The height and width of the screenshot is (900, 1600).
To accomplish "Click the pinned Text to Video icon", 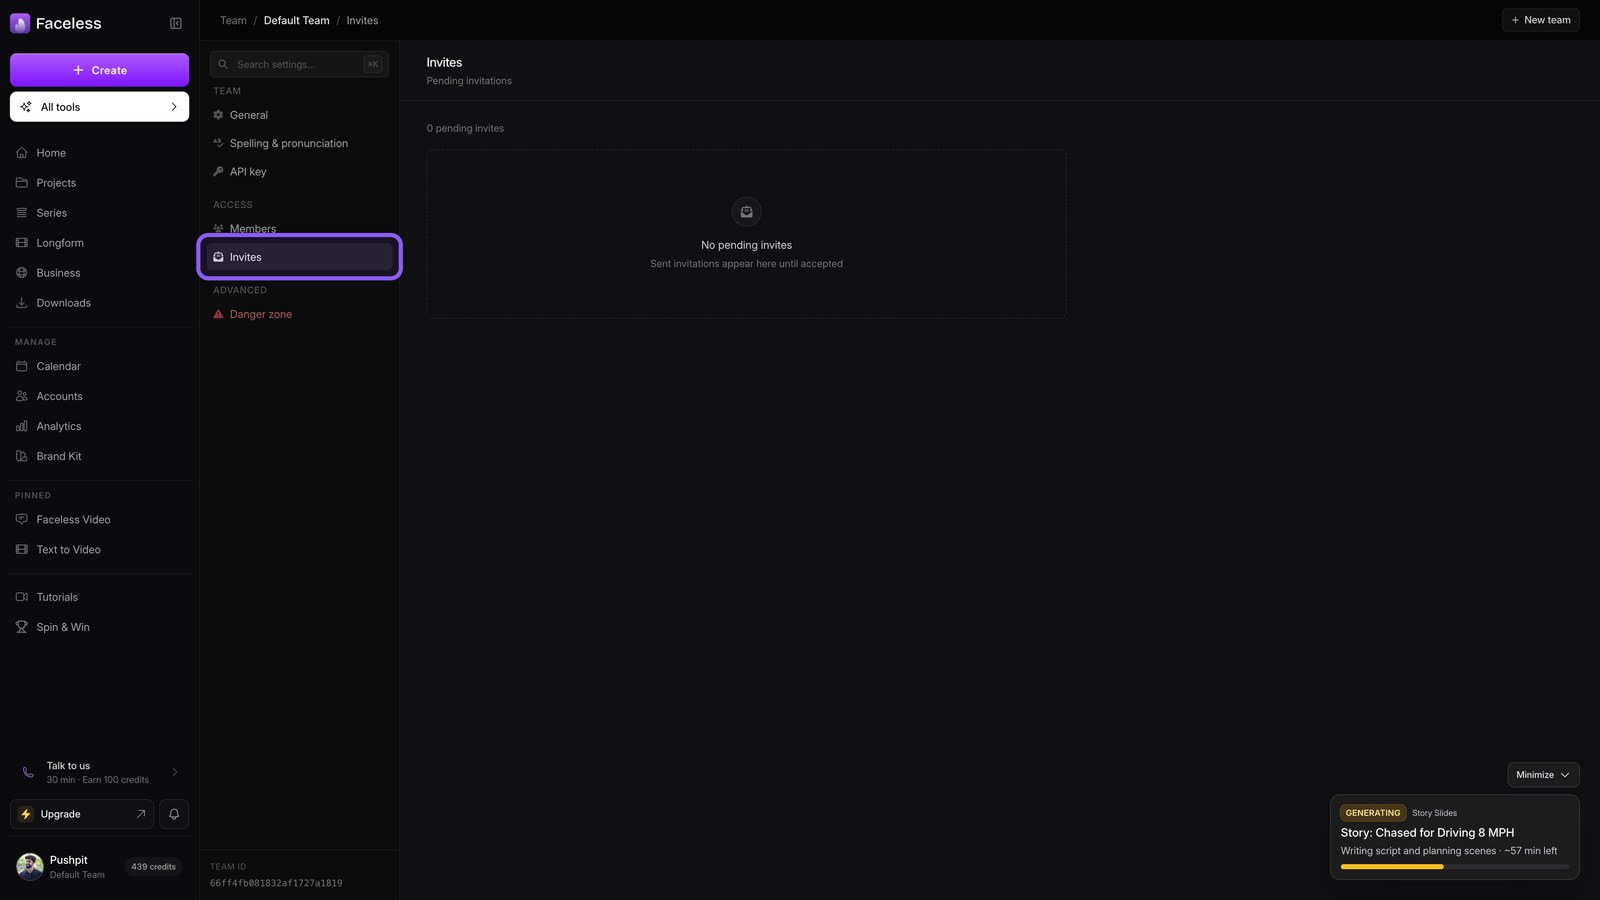I will point(22,550).
